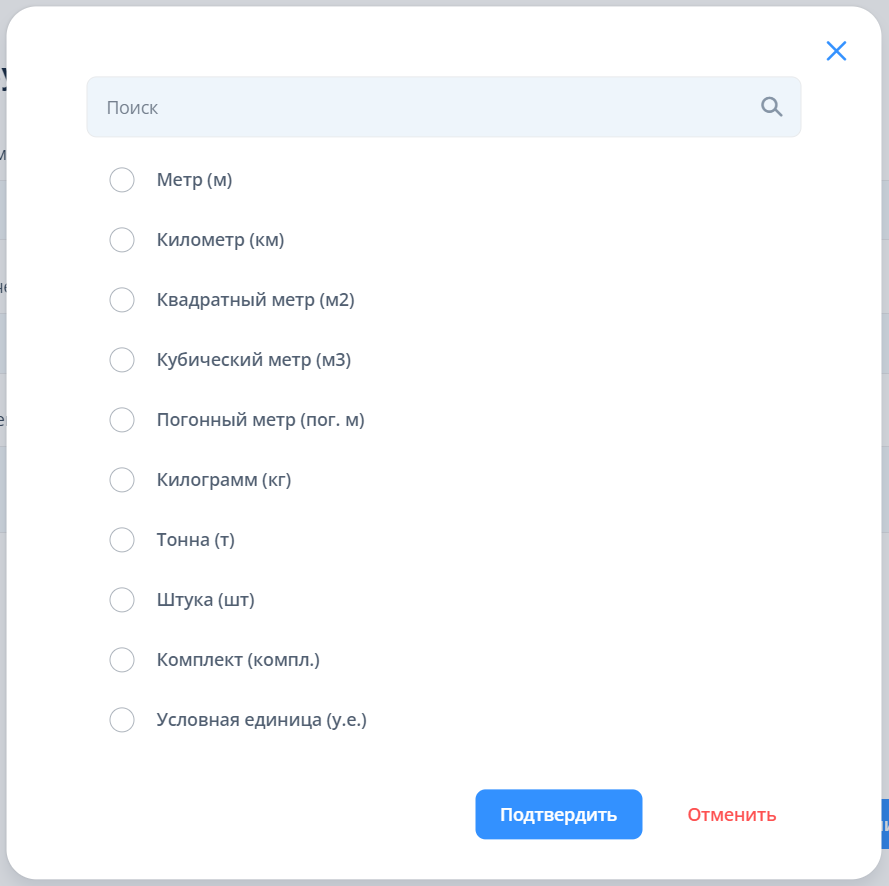Image resolution: width=889 pixels, height=886 pixels.
Task: Click the Условная единица (у.е.) label text
Action: 262,720
